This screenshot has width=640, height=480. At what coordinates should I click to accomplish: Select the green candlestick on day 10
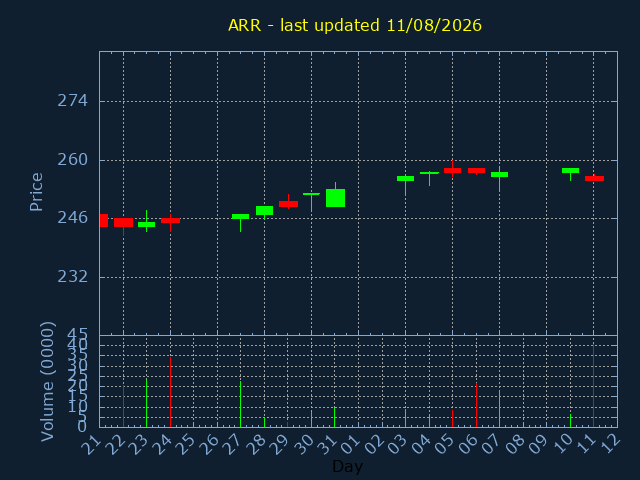coord(570,171)
